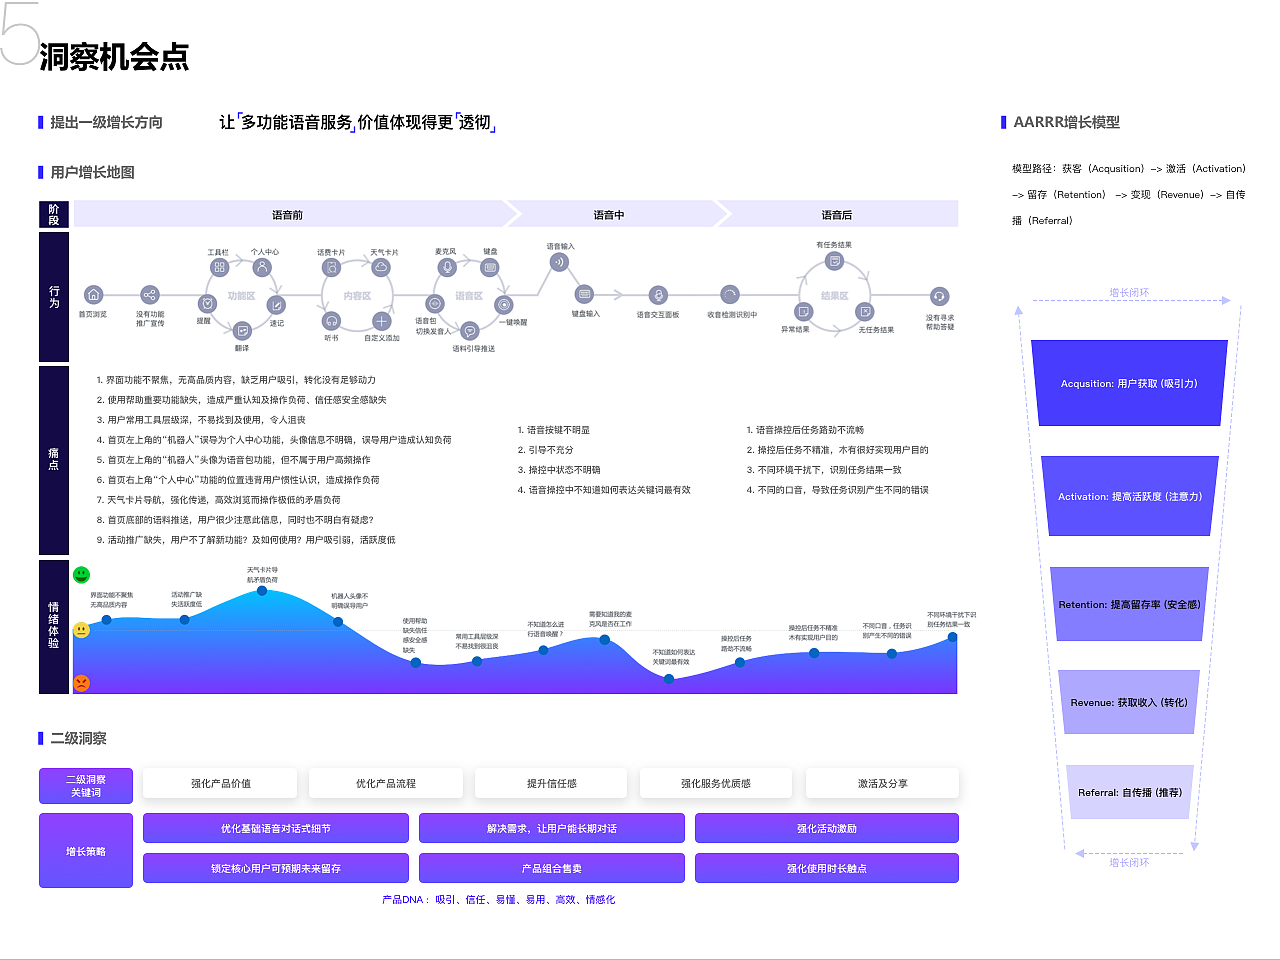Click the 提醒 alarm clock icon
The image size is (1280, 960).
pyautogui.click(x=208, y=304)
